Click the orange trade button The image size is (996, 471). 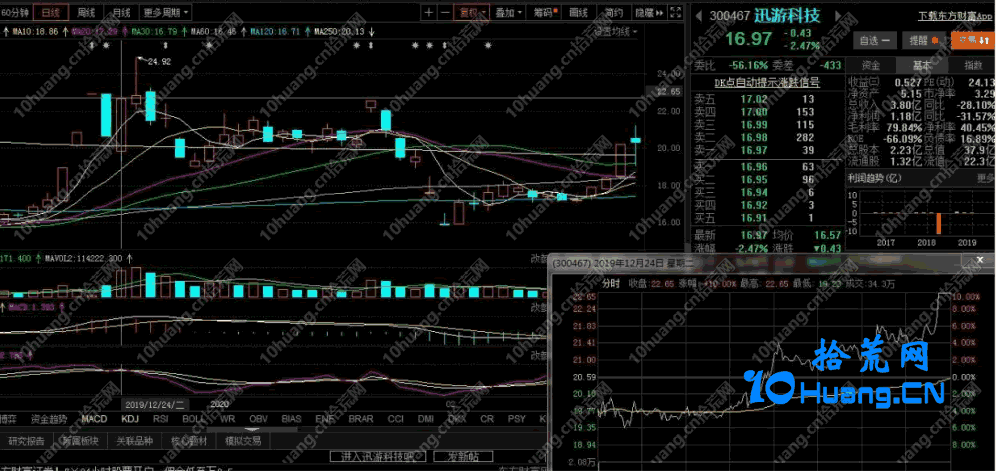(973, 40)
